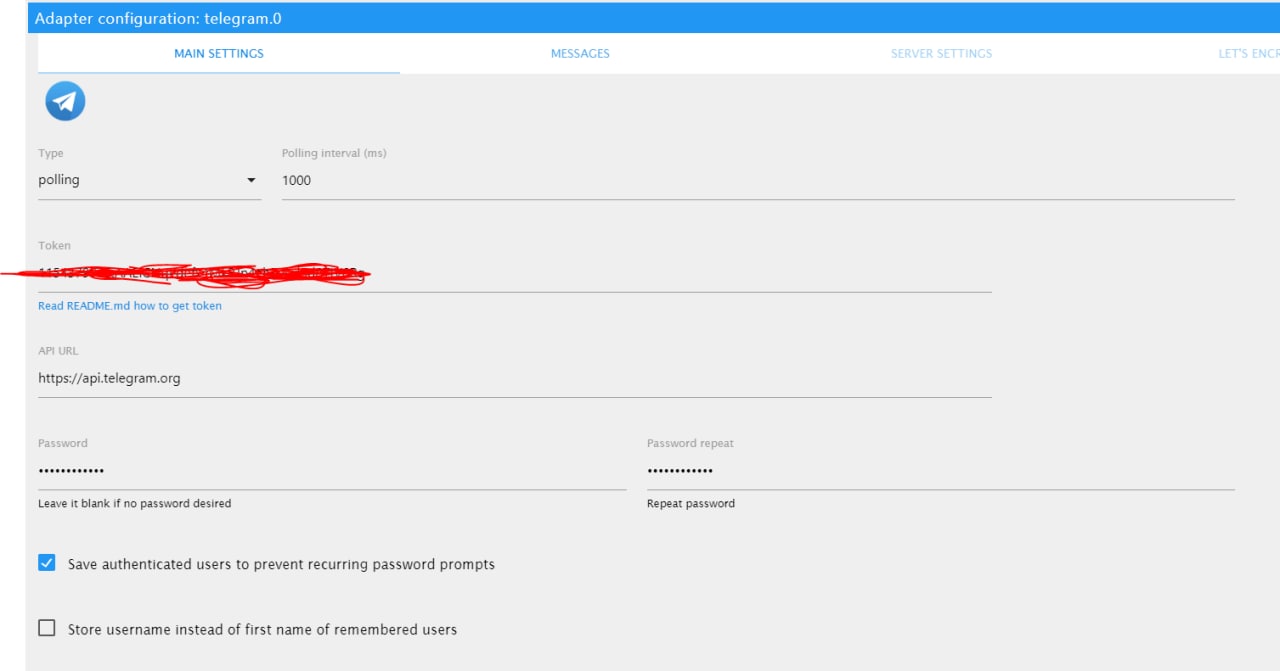Click the 'Leave it blank if no password desired' hint

click(x=134, y=504)
